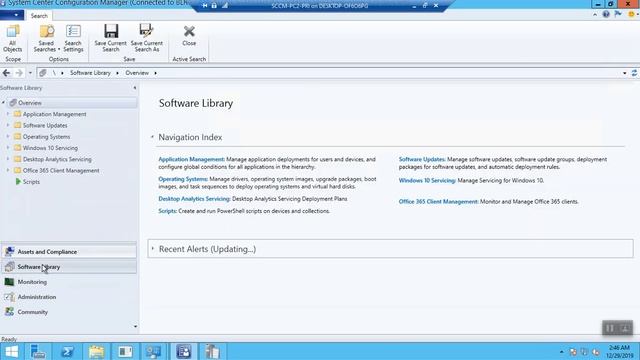
Task: Select the Search ribbon tab
Action: 39,16
